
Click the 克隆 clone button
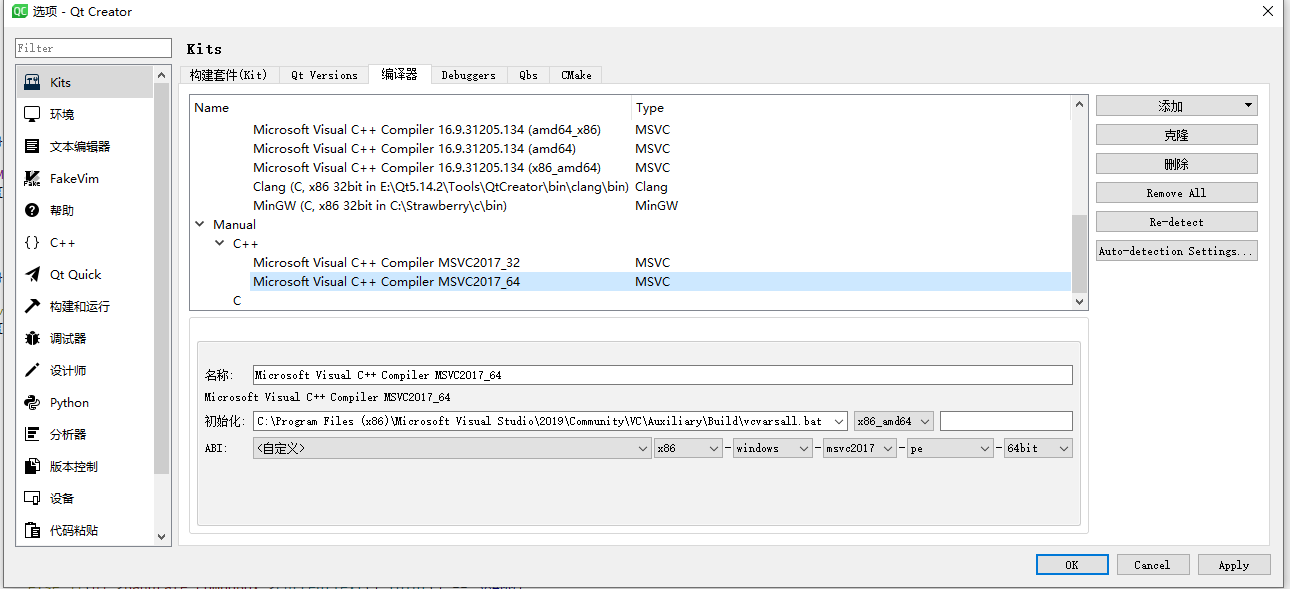pyautogui.click(x=1177, y=135)
